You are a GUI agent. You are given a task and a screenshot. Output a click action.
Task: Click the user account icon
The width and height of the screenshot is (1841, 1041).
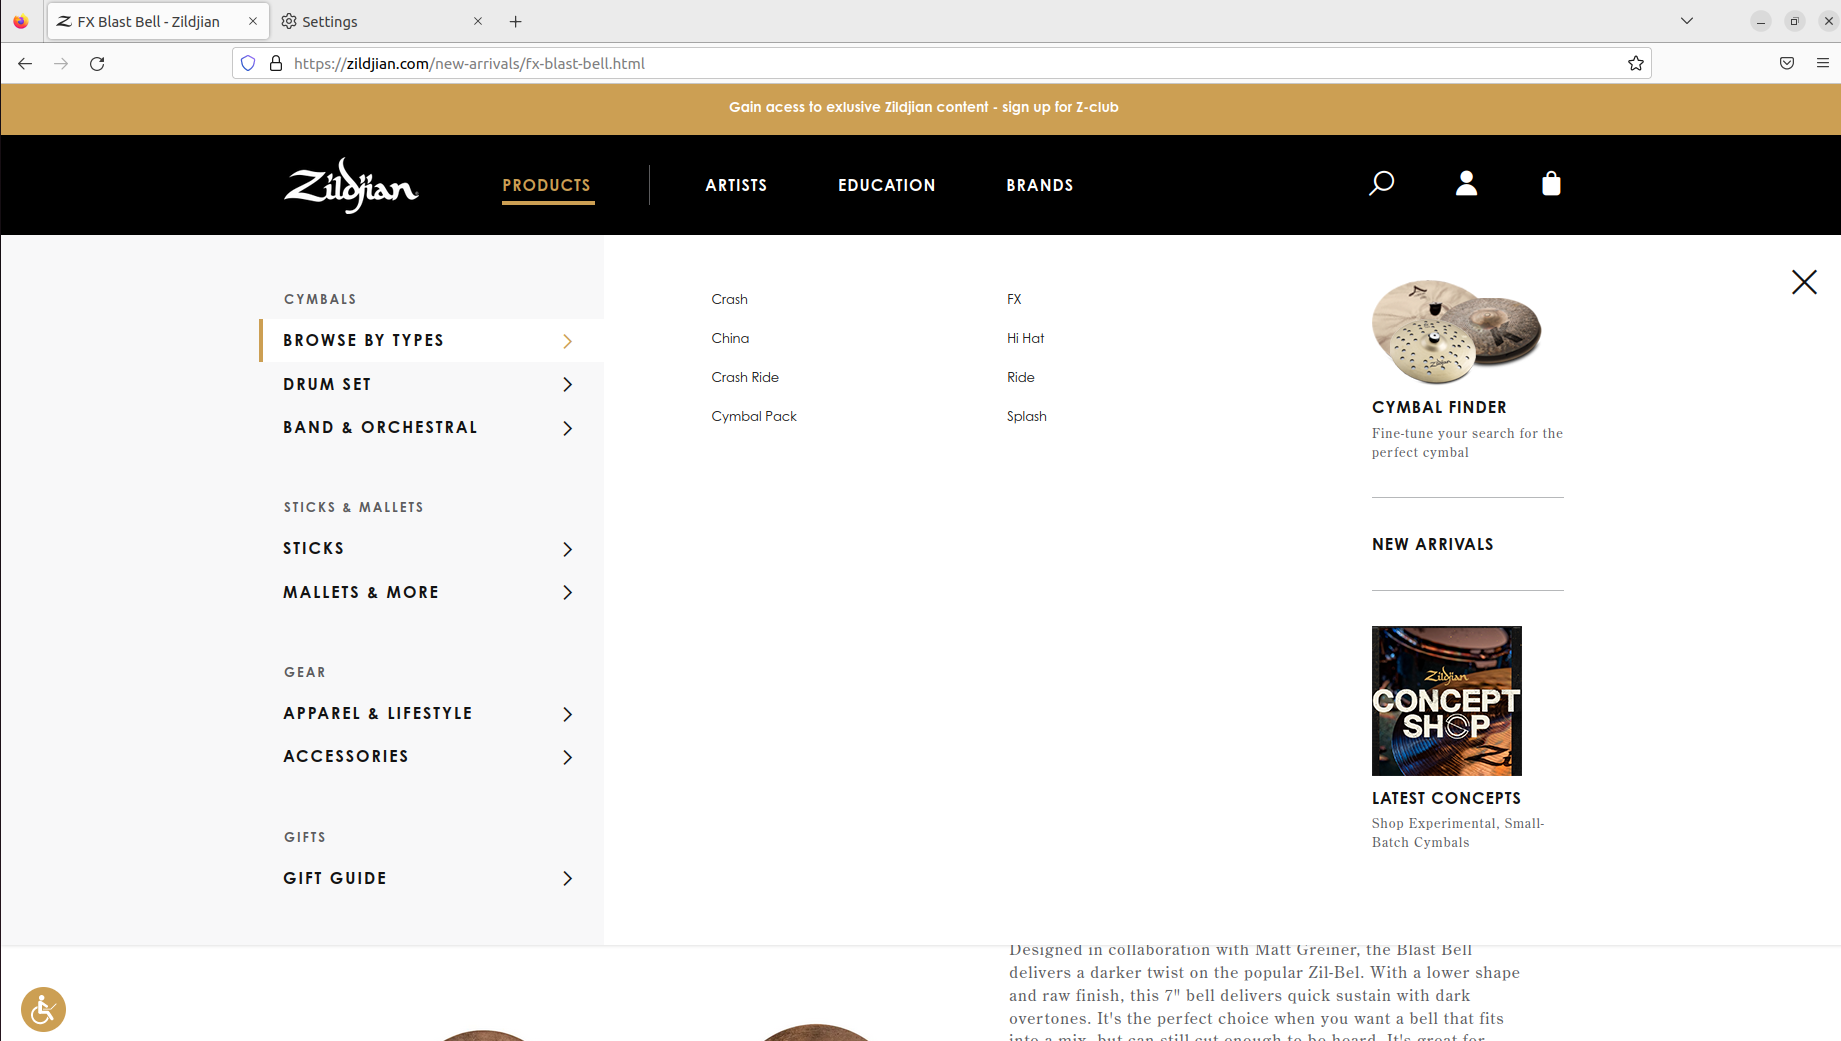[1466, 183]
